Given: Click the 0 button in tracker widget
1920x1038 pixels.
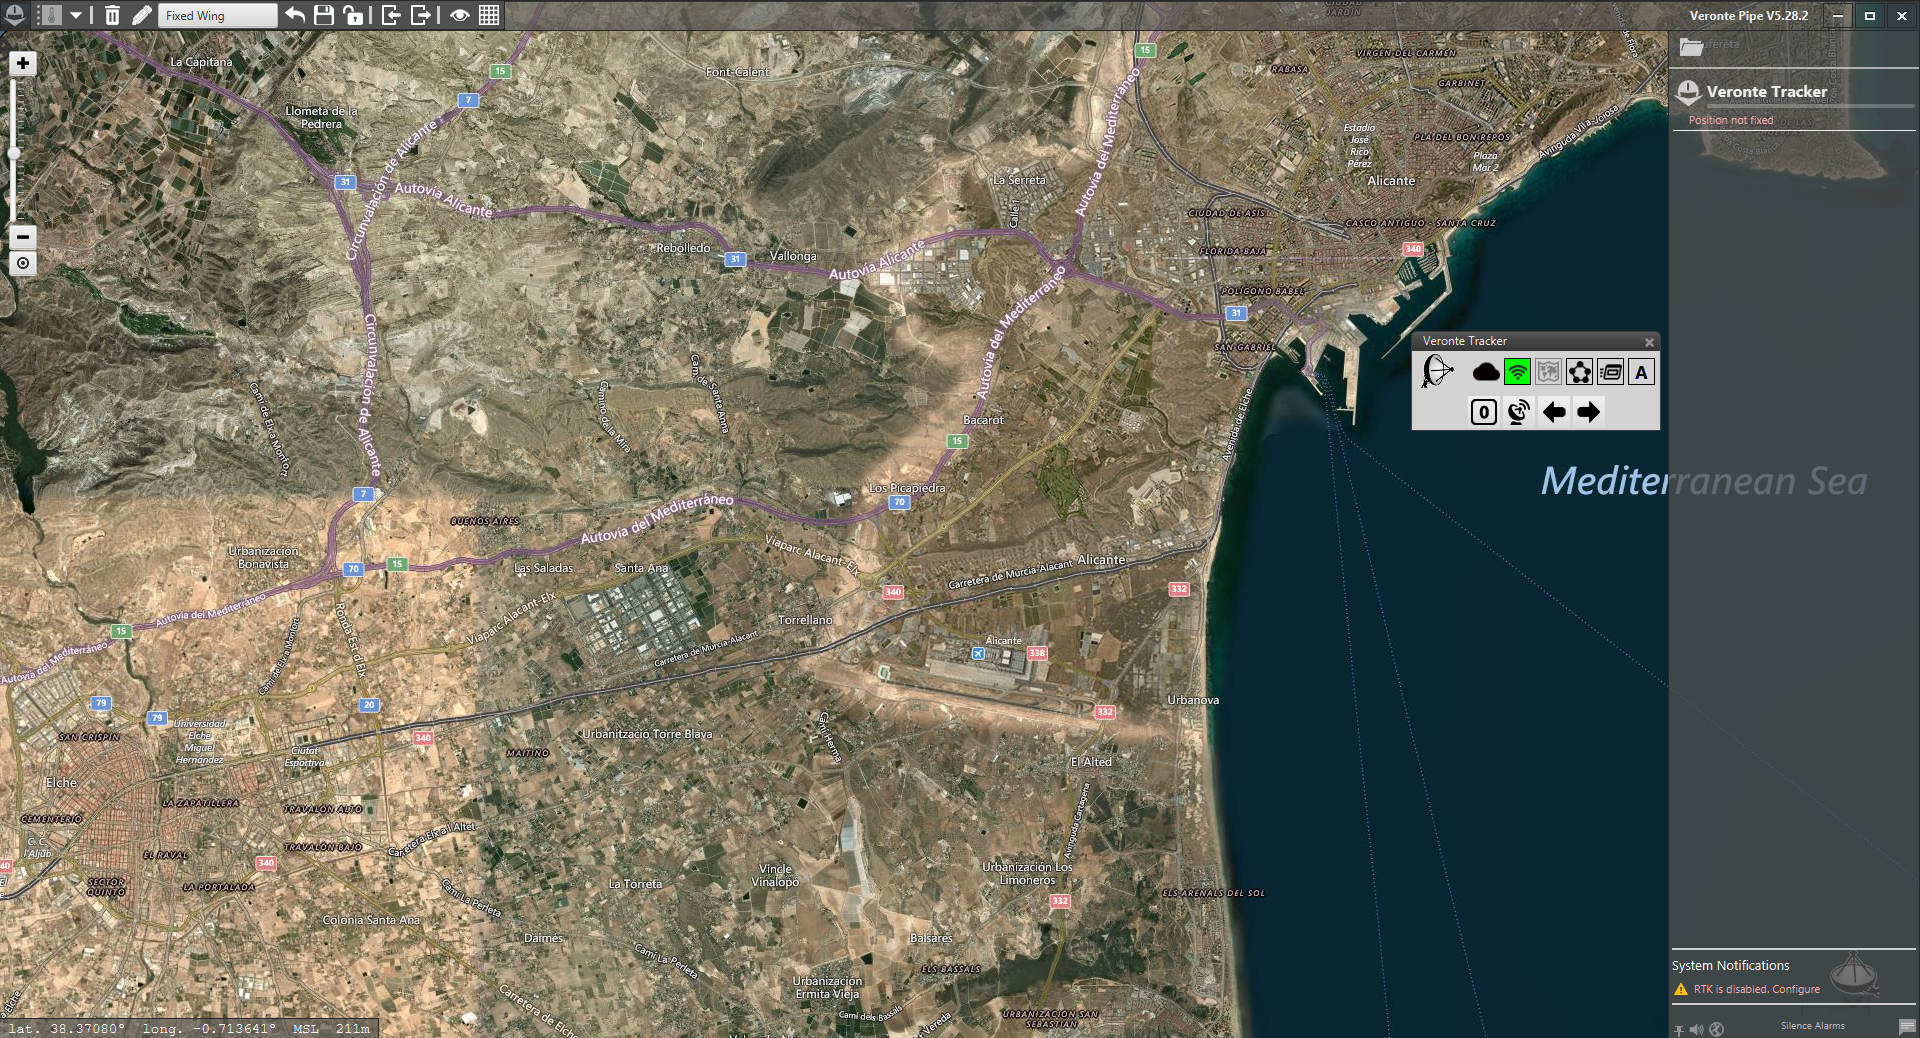Looking at the screenshot, I should coord(1484,411).
